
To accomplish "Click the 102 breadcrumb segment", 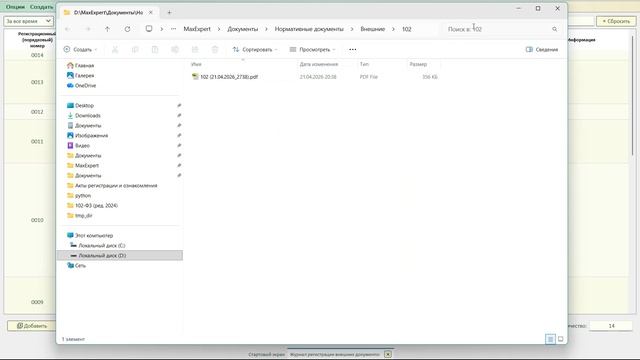I will 407,29.
